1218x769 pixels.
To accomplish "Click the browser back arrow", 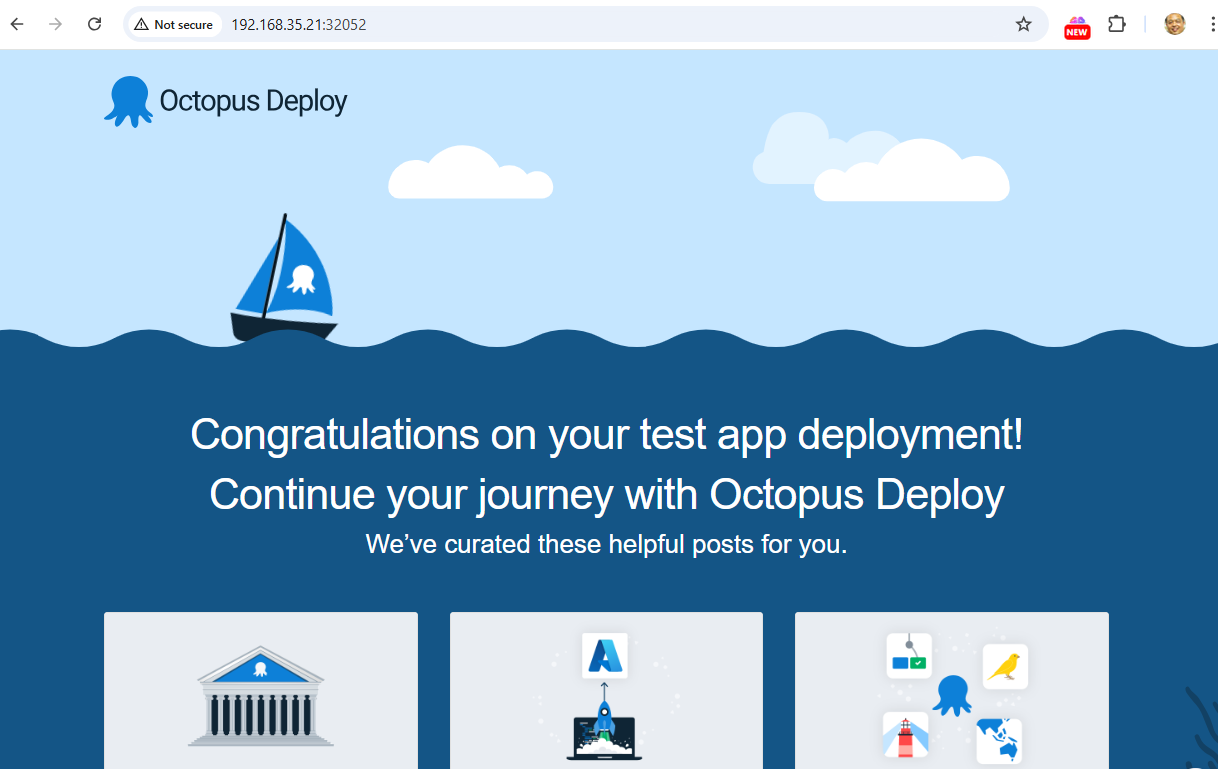I will point(17,24).
